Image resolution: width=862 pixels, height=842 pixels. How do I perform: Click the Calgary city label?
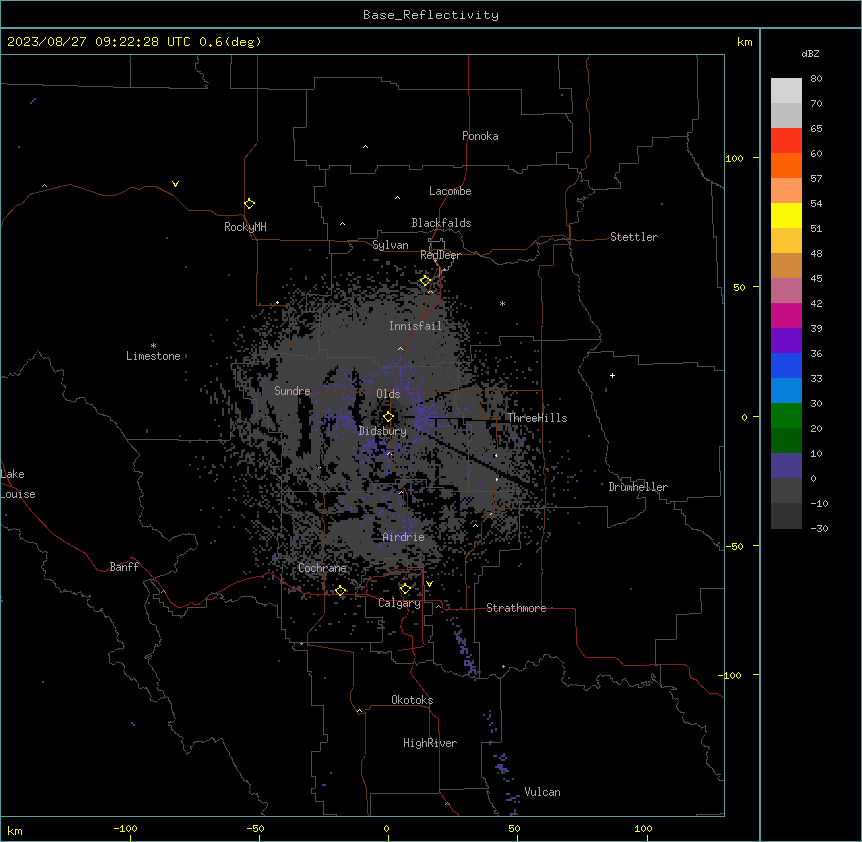[x=400, y=603]
